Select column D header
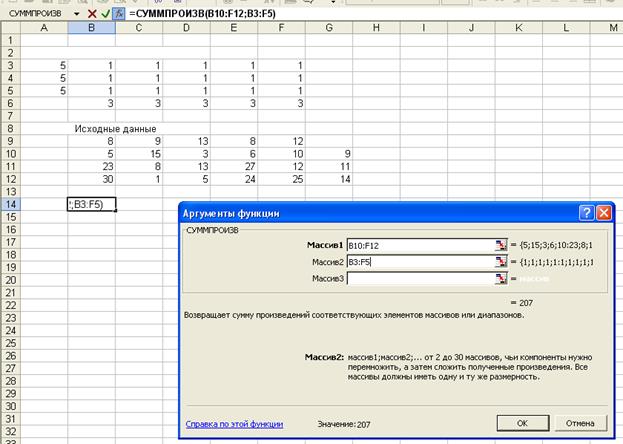The image size is (623, 444). 186,28
